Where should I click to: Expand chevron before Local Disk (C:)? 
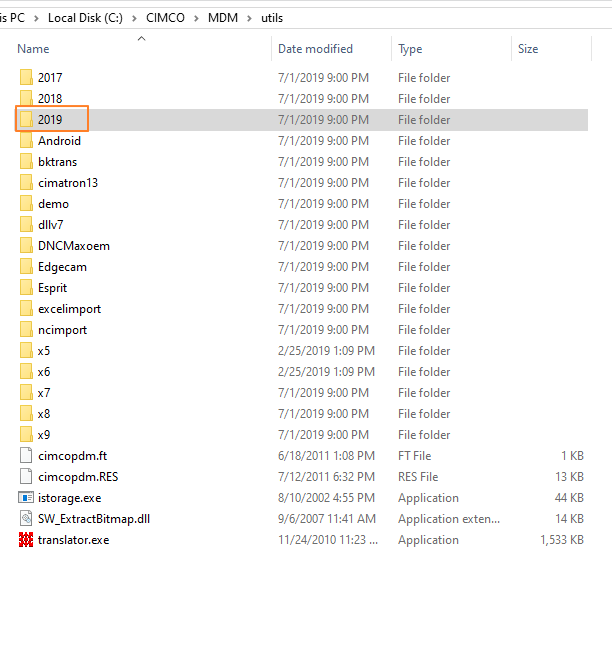[36, 18]
